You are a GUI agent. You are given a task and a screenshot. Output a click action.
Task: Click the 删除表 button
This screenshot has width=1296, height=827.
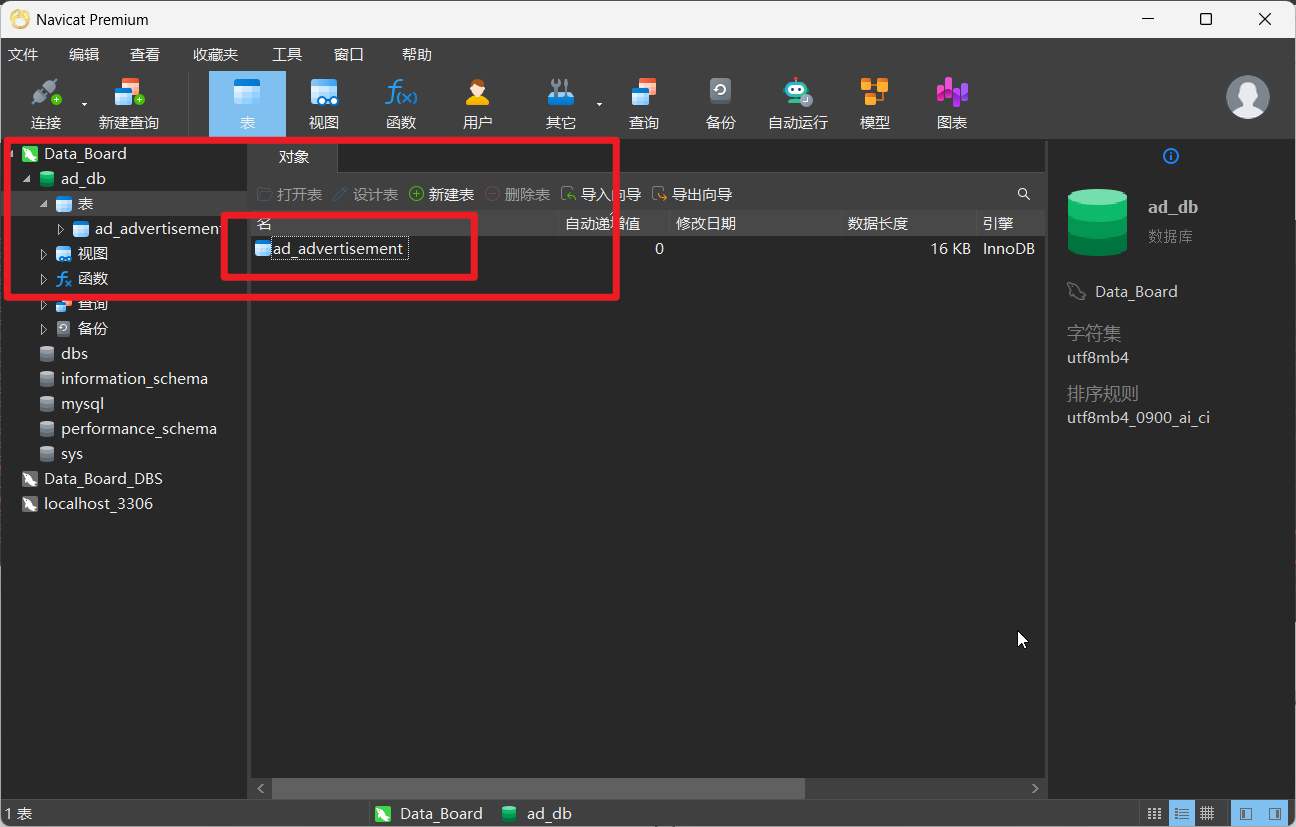(x=518, y=194)
